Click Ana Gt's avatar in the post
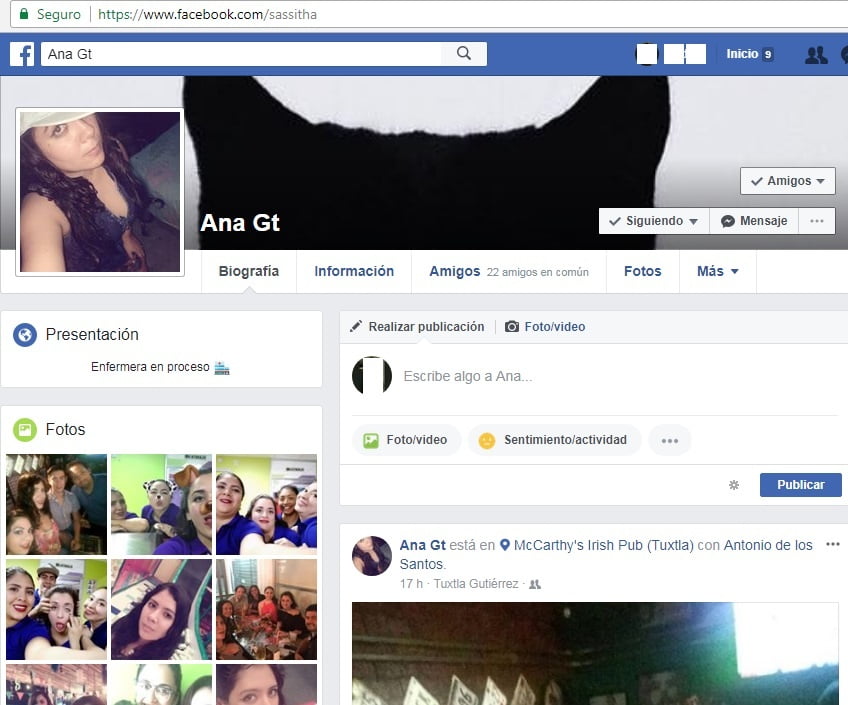The image size is (848, 705). pyautogui.click(x=372, y=556)
